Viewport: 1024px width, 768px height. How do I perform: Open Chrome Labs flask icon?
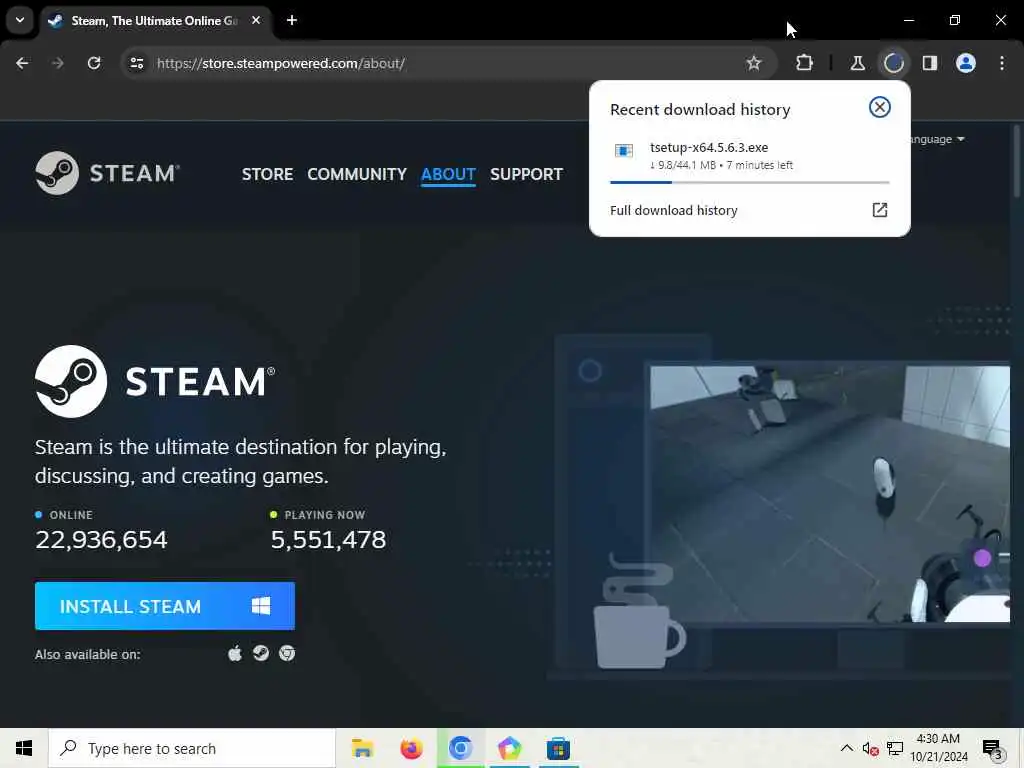click(x=857, y=63)
